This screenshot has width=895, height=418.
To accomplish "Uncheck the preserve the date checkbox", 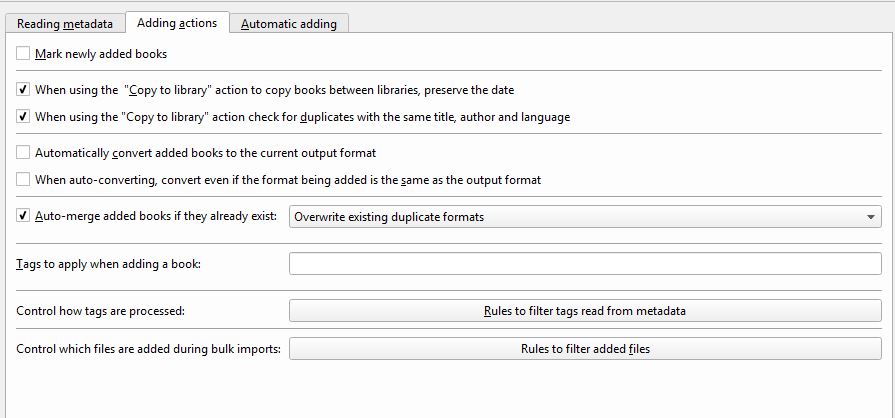I will (x=24, y=90).
